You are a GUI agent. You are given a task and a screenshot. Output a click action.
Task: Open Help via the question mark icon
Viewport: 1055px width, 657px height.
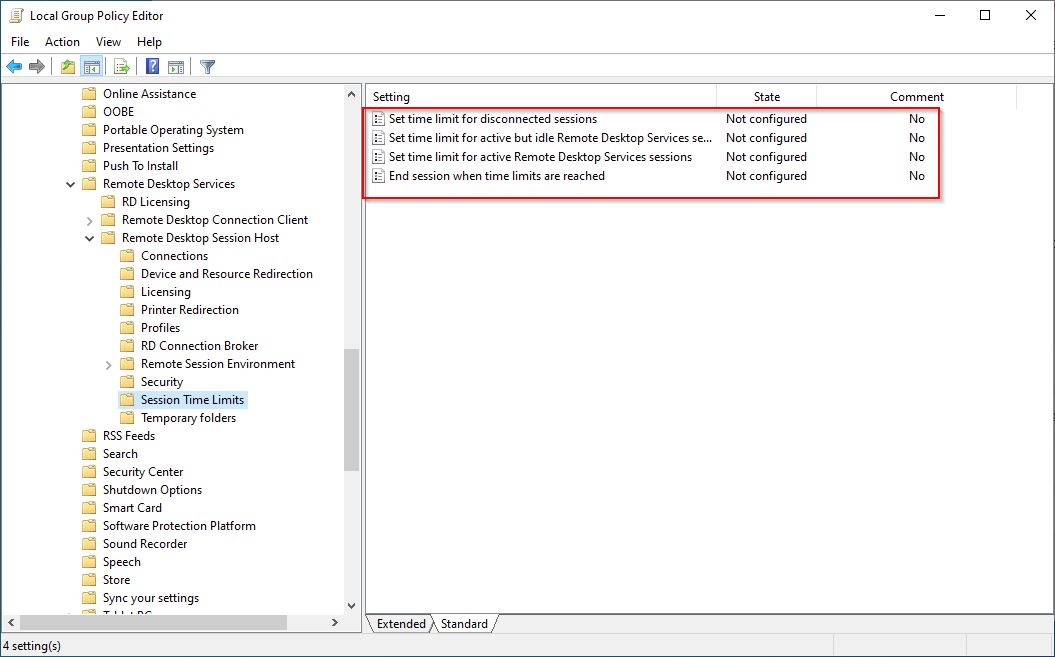[152, 67]
